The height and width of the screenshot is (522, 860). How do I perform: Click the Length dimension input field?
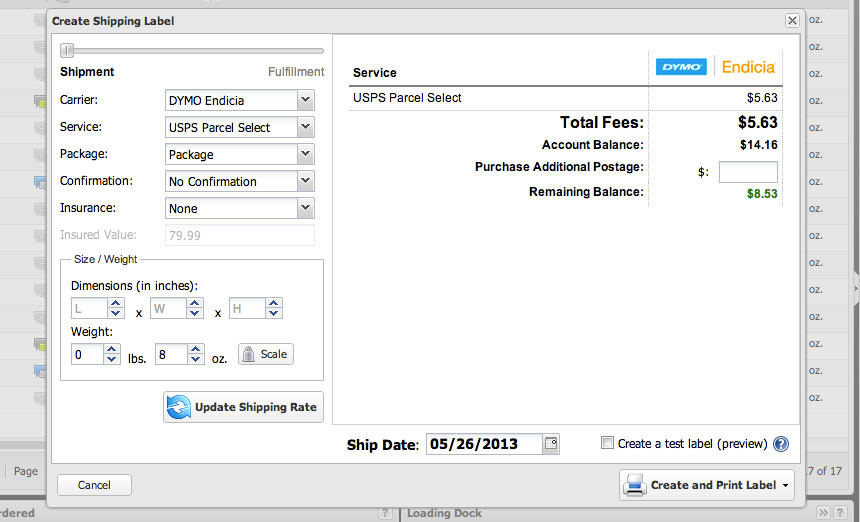(88, 309)
